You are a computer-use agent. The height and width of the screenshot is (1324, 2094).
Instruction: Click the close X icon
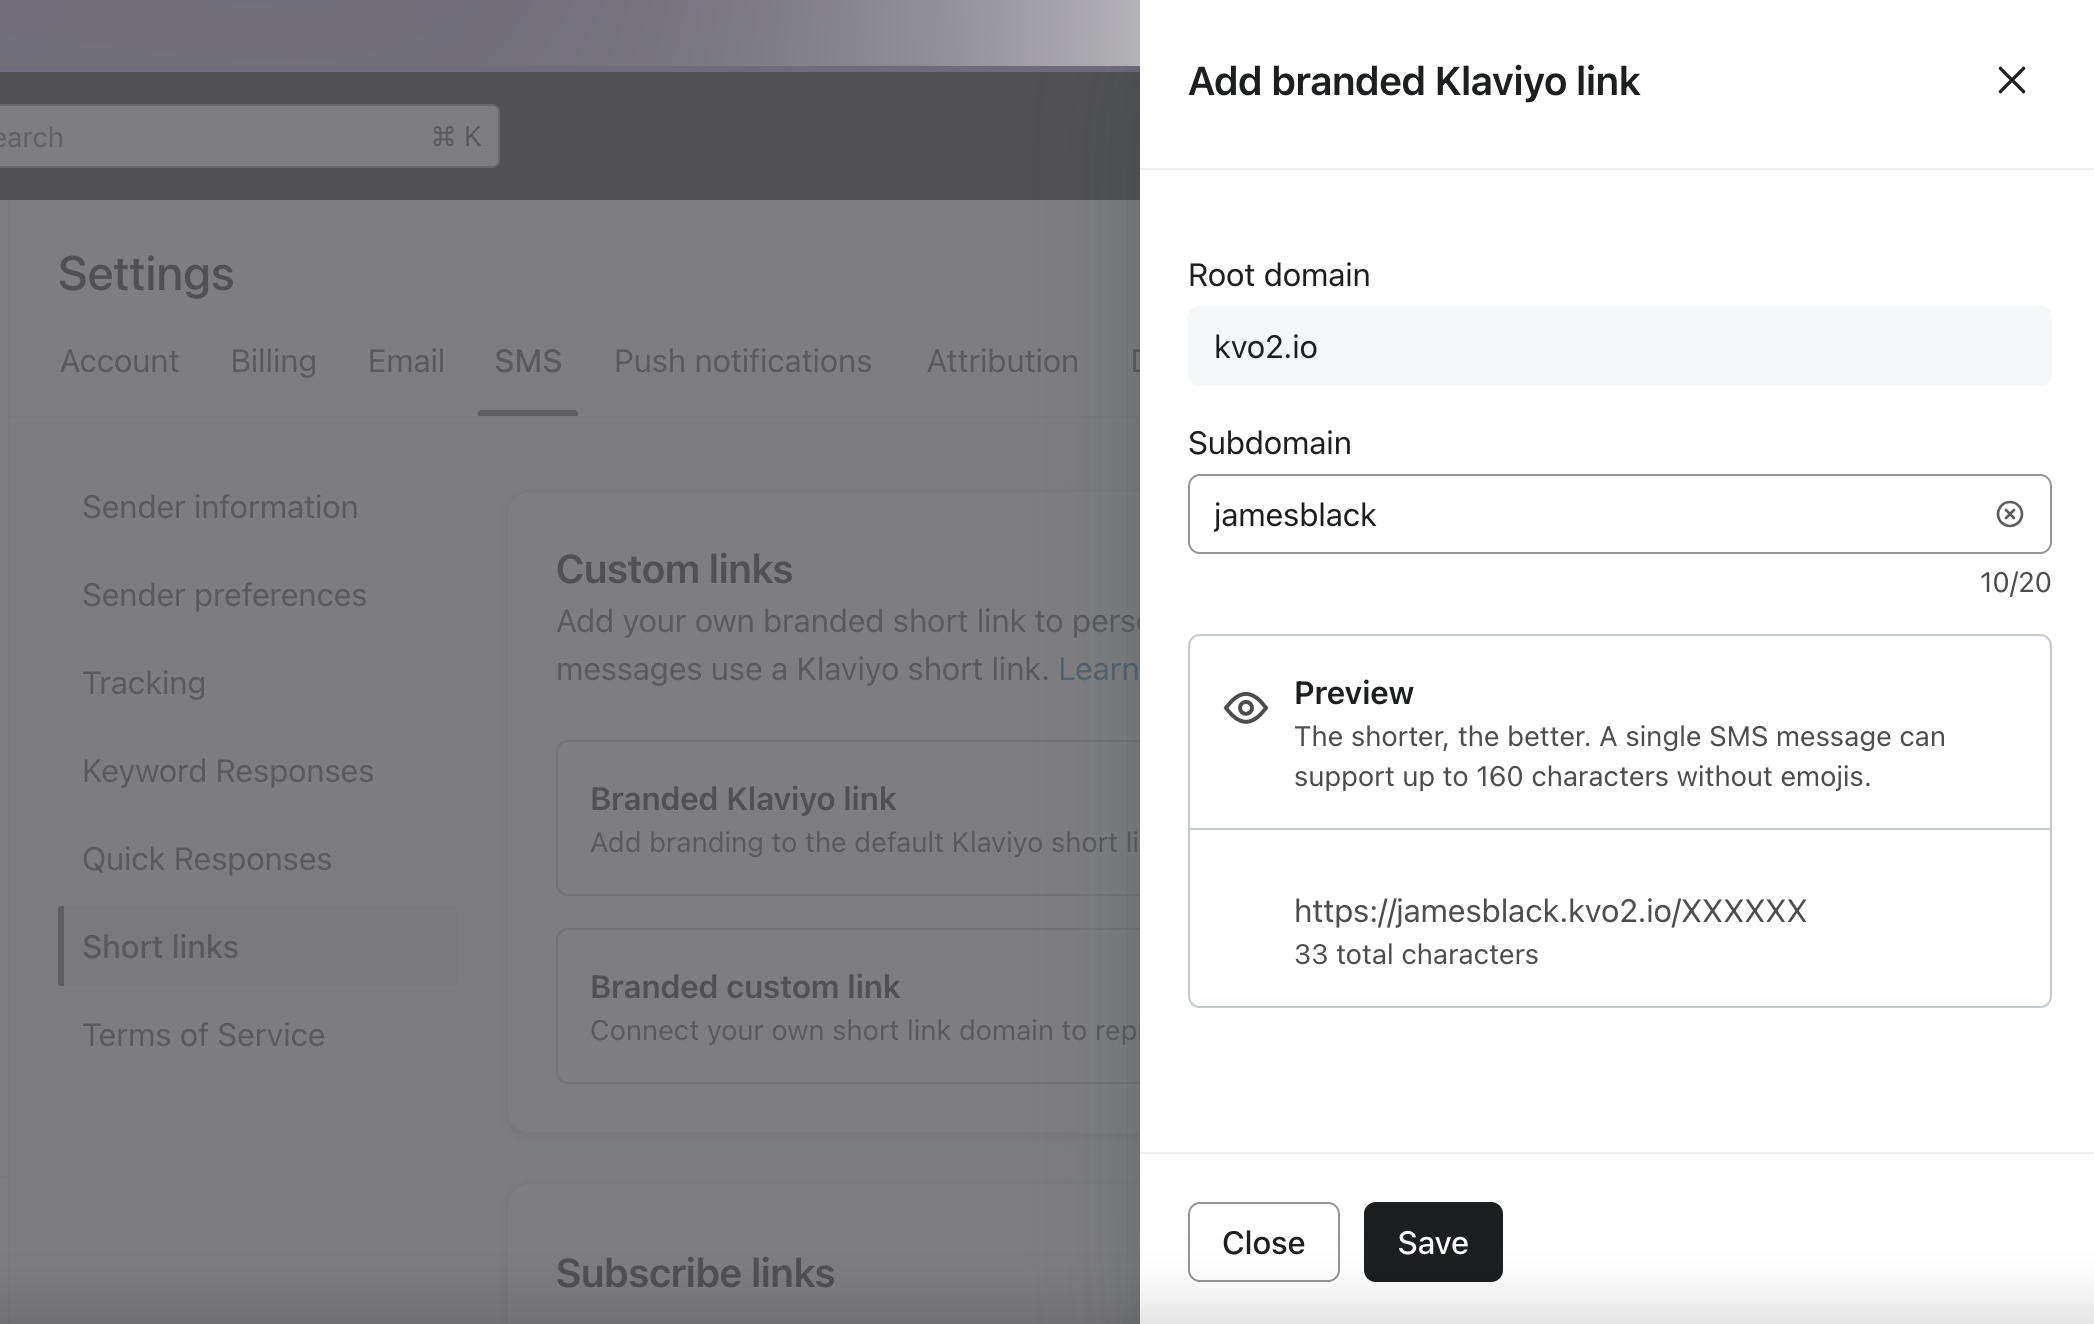pyautogui.click(x=2010, y=79)
